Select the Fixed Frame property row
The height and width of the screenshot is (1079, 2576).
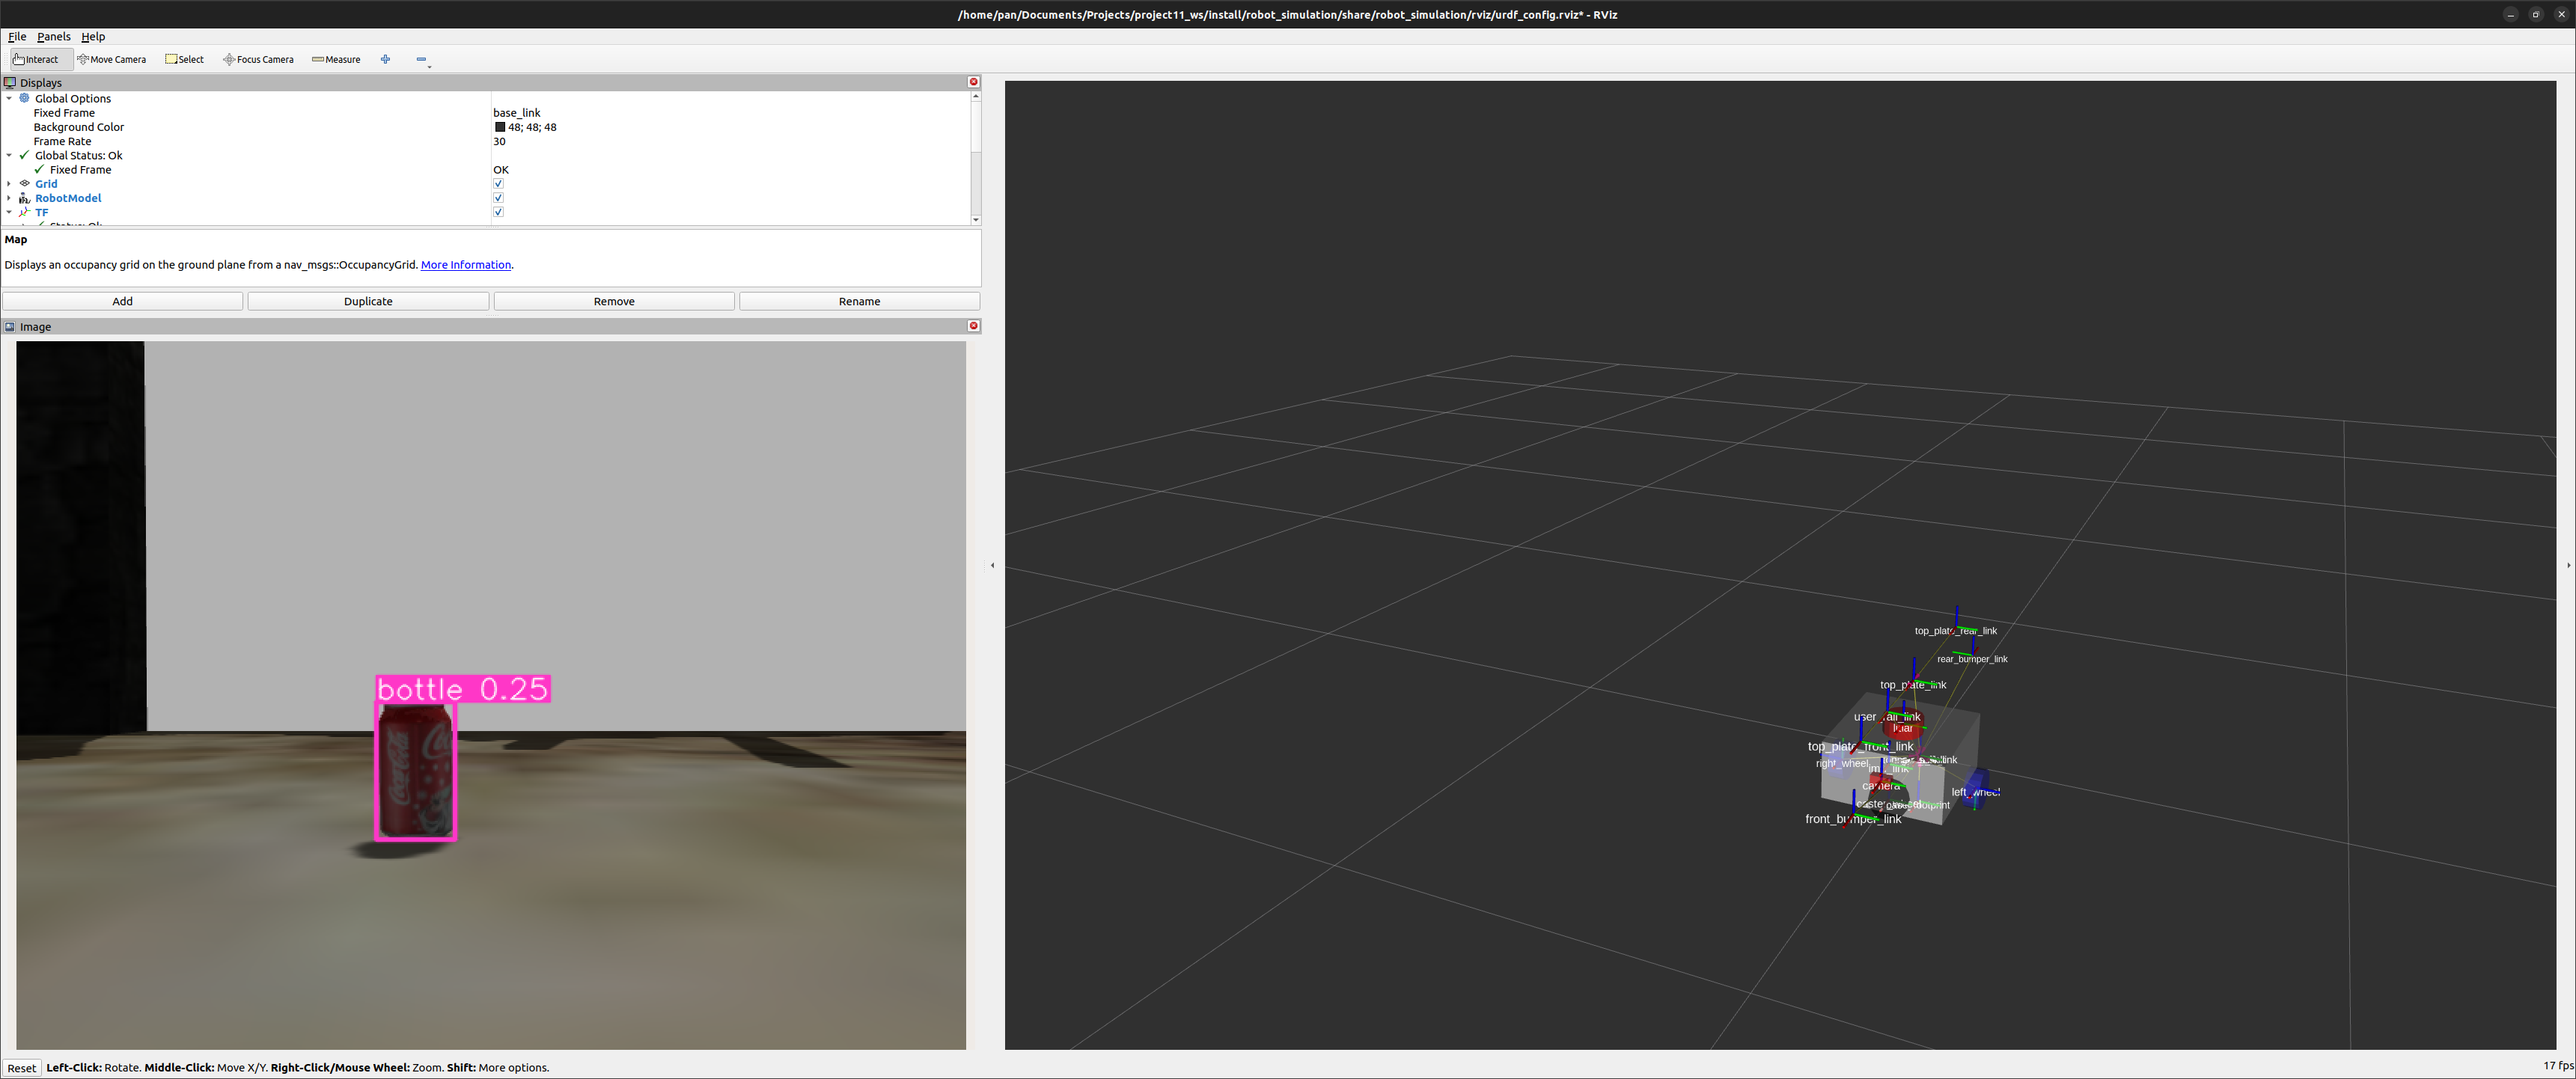tap(486, 113)
